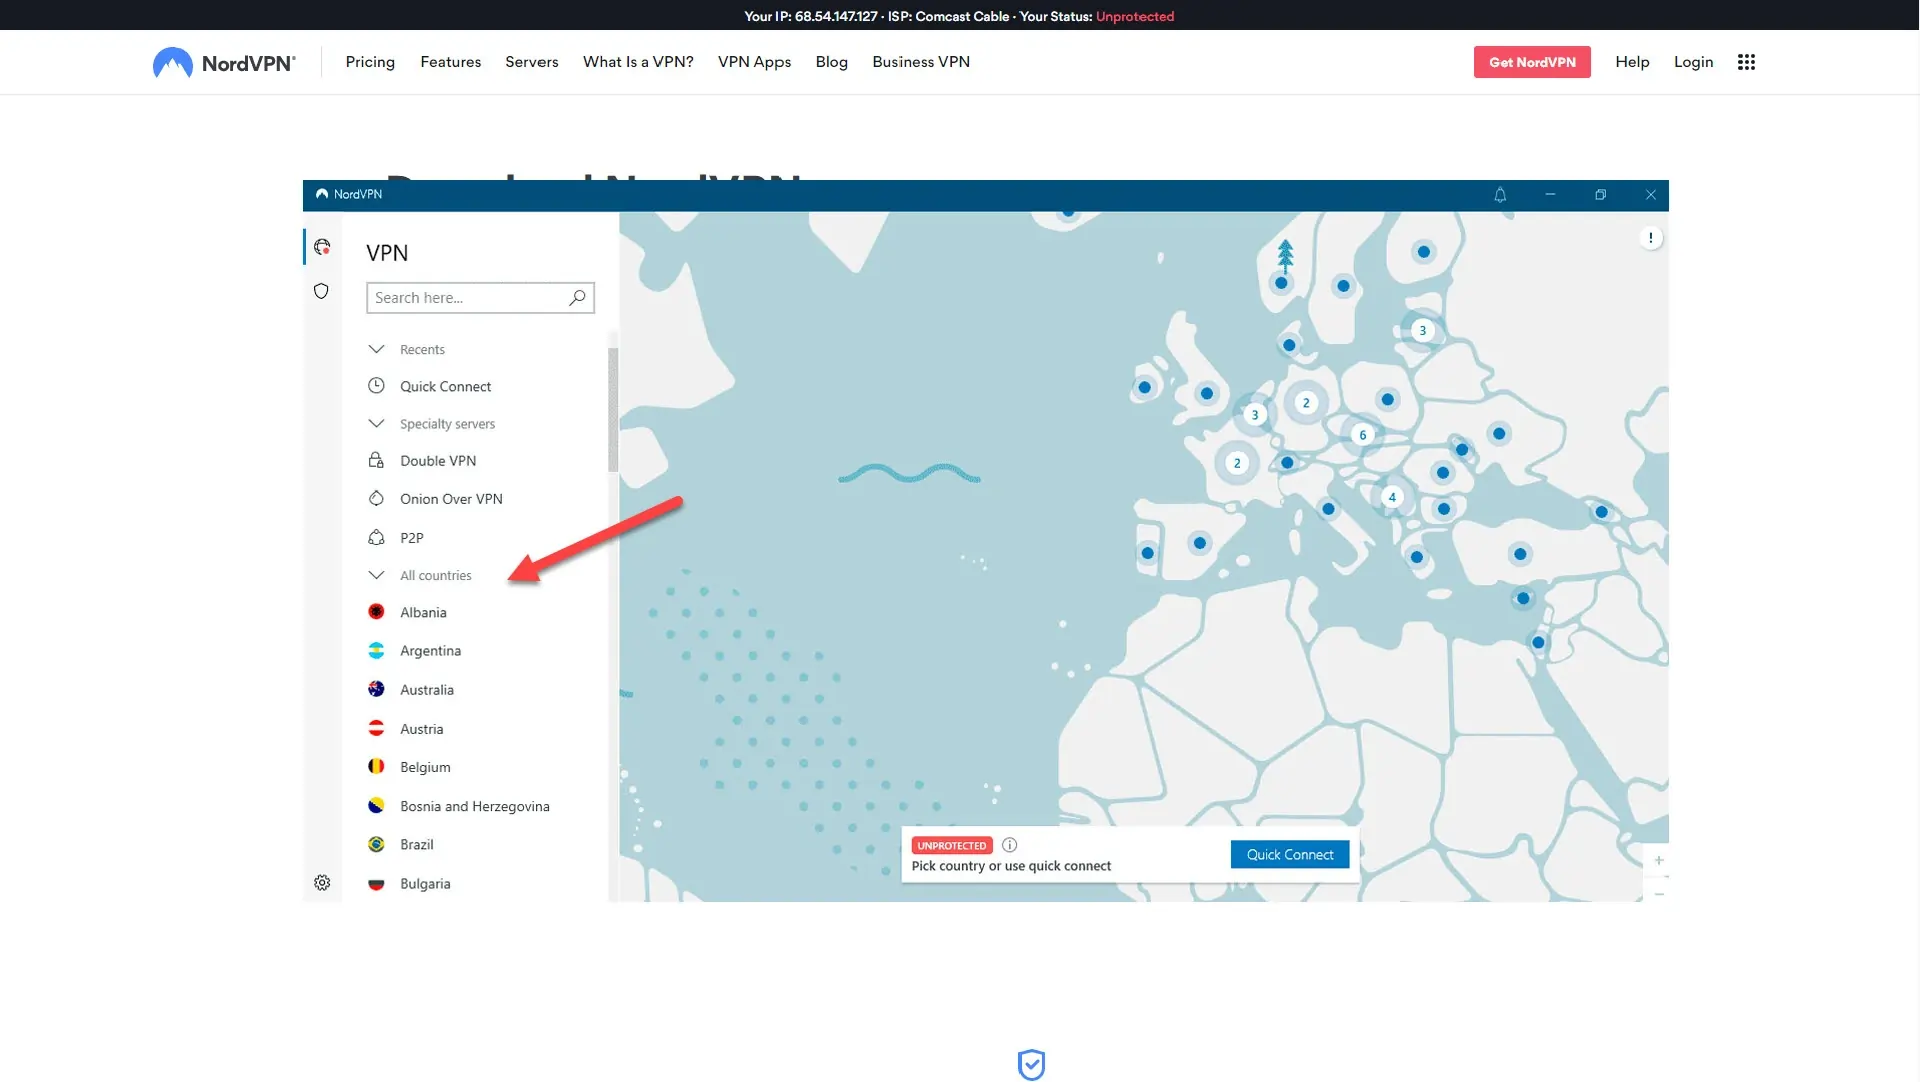
Task: Click the Quick Connect clock icon
Action: pyautogui.click(x=376, y=386)
